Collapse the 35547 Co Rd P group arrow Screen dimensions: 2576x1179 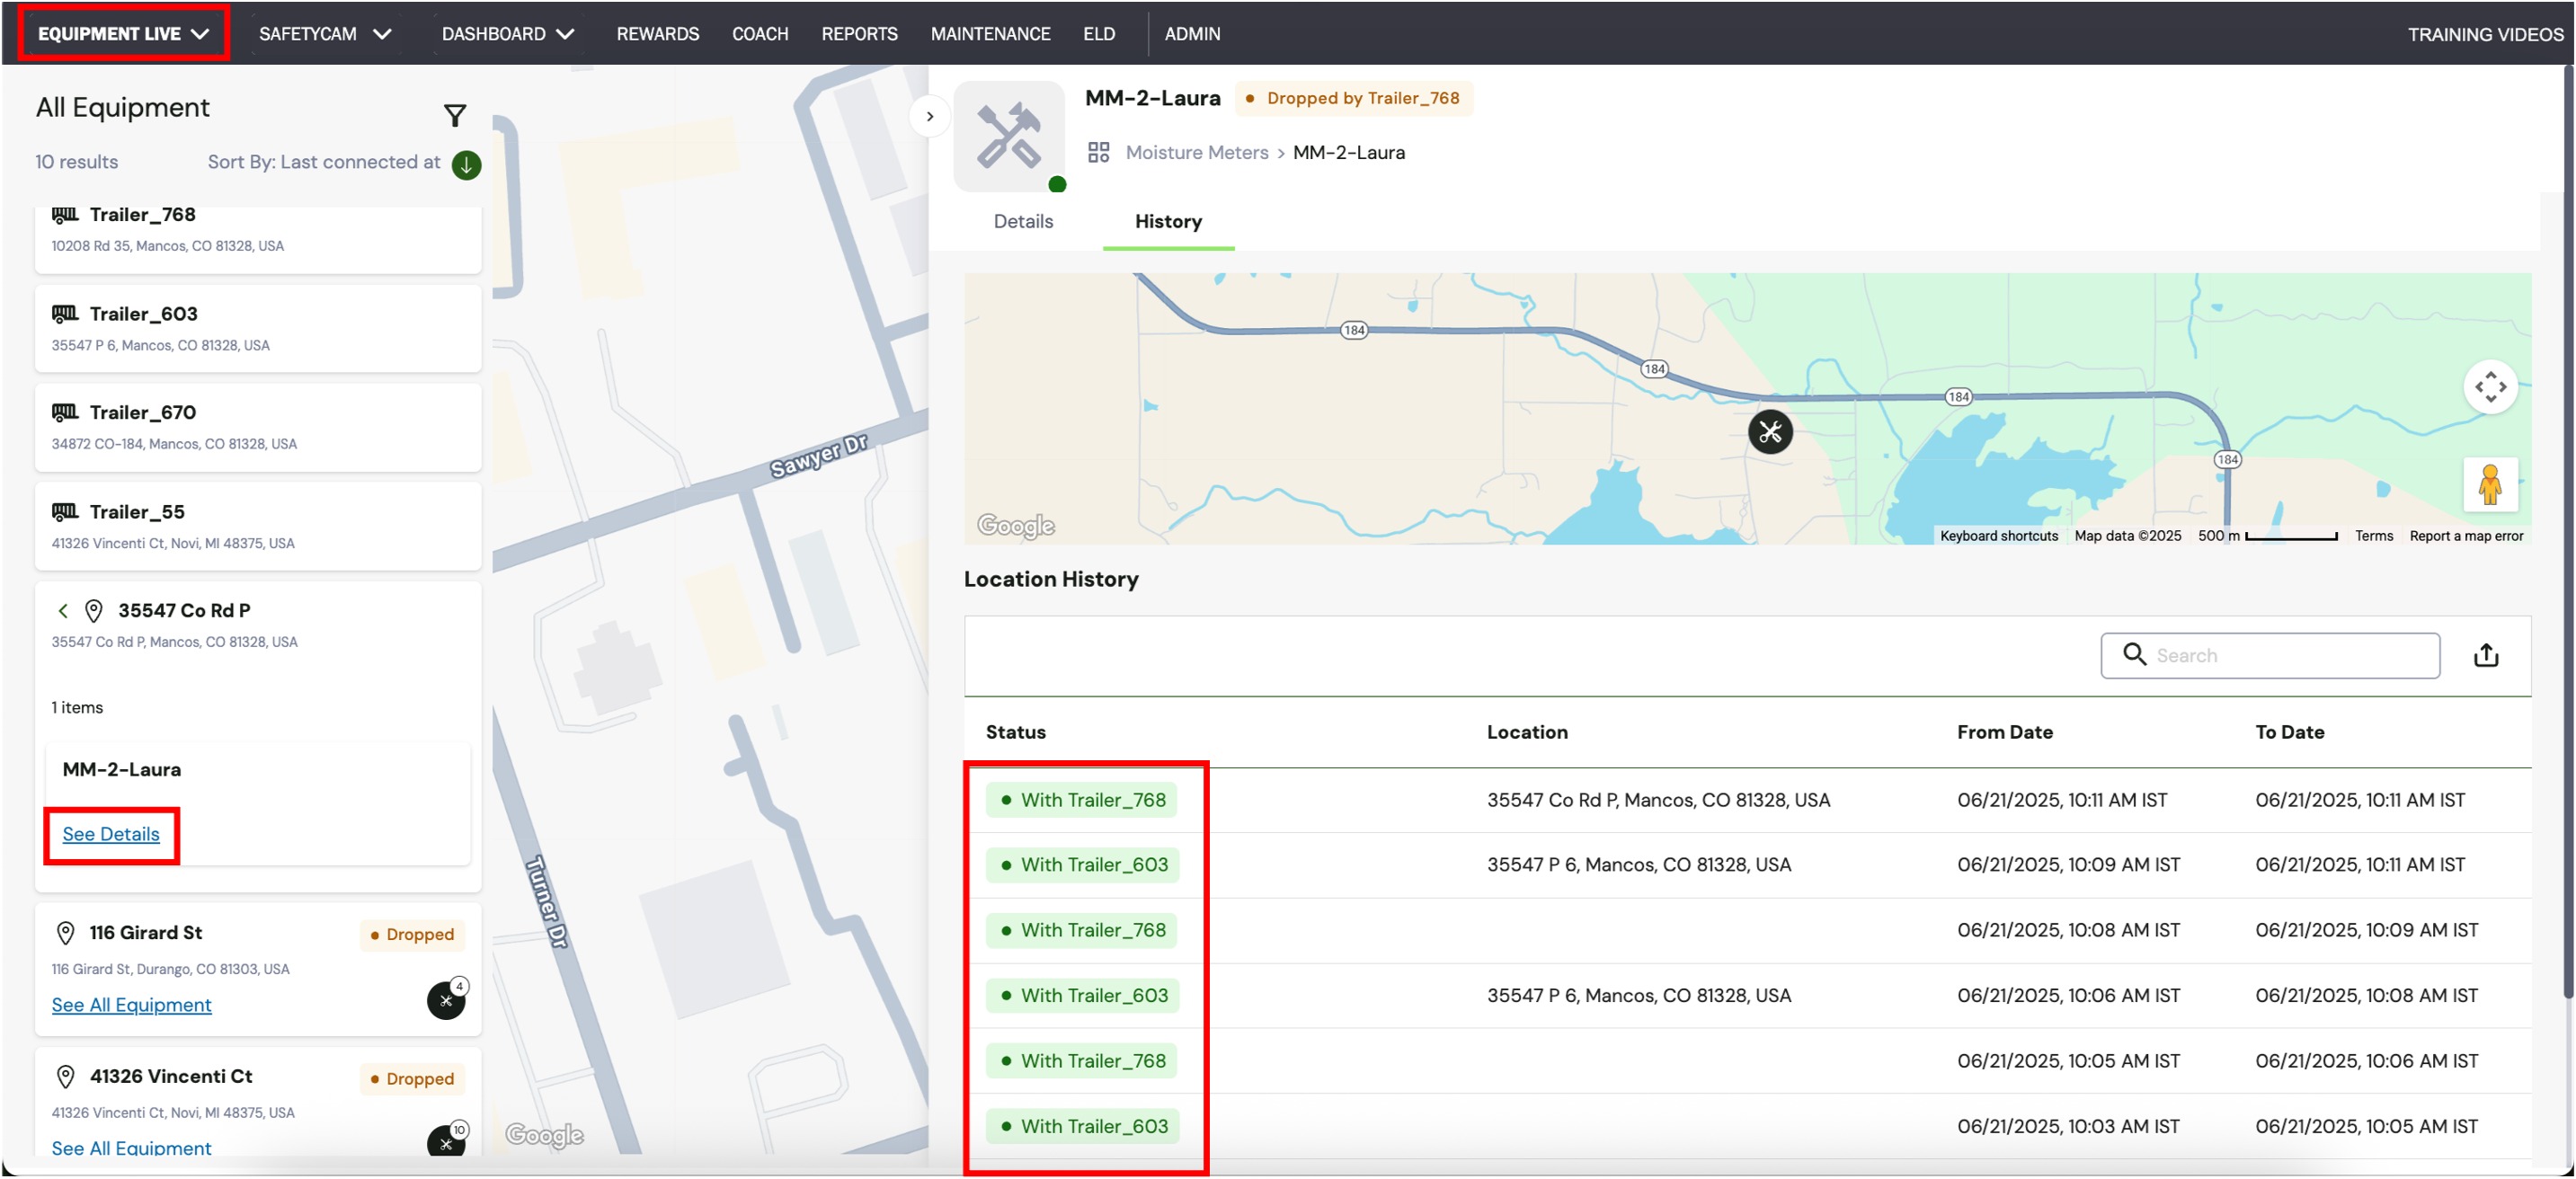pos(63,610)
